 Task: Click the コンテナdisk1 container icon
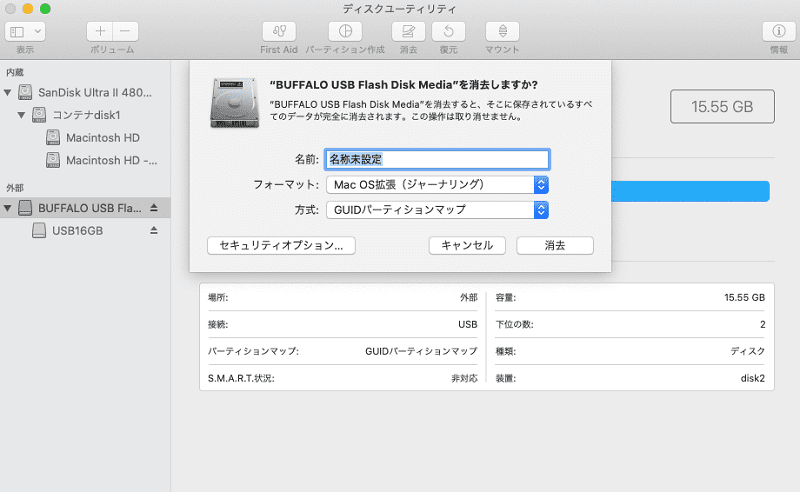pos(39,115)
